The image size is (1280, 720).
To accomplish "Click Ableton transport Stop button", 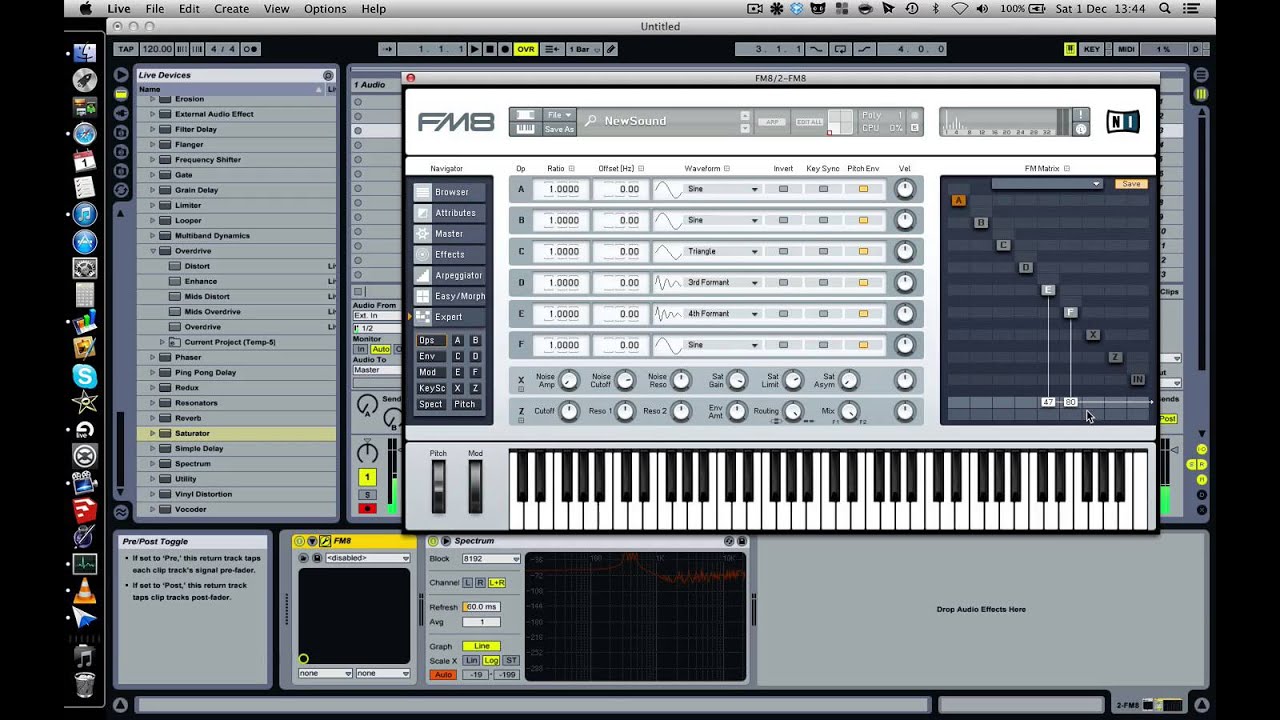I will click(x=489, y=49).
